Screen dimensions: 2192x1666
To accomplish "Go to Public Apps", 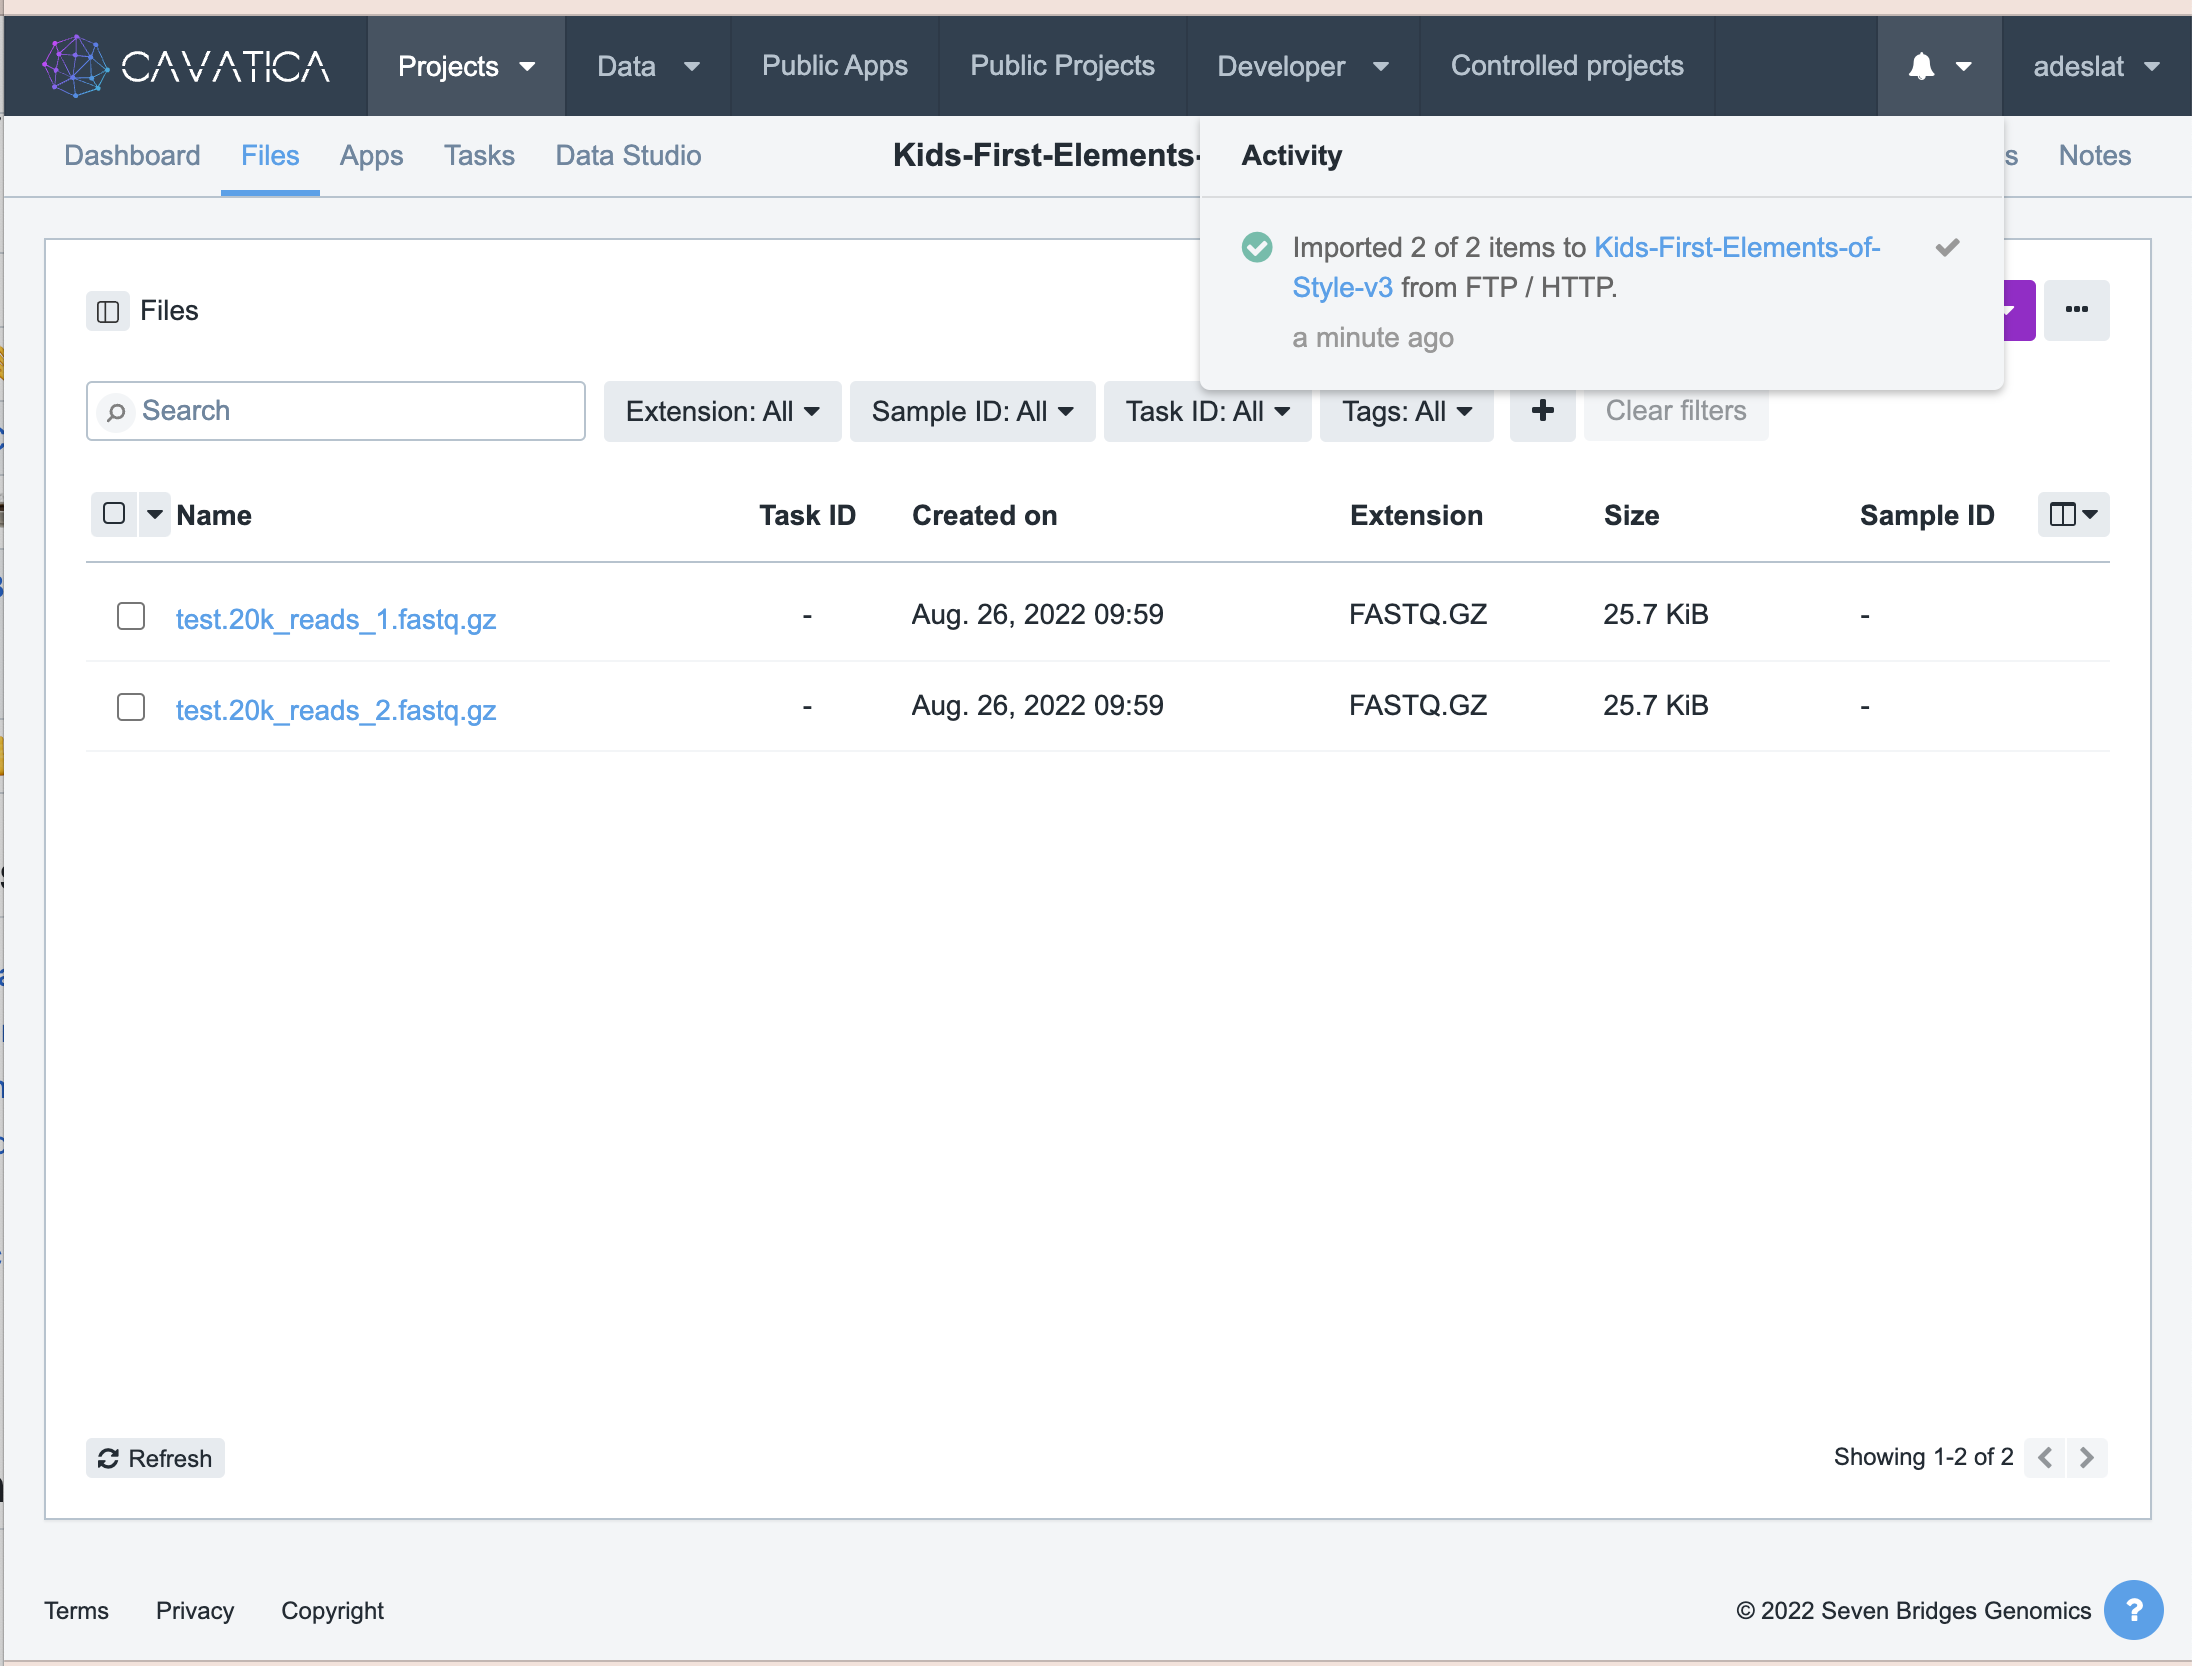I will (x=835, y=66).
